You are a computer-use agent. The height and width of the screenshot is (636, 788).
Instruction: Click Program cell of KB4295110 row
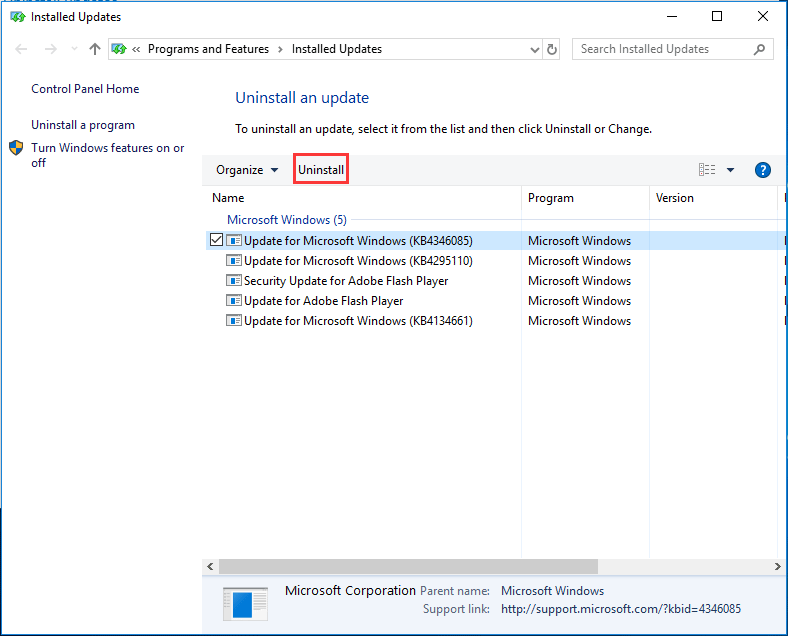579,261
